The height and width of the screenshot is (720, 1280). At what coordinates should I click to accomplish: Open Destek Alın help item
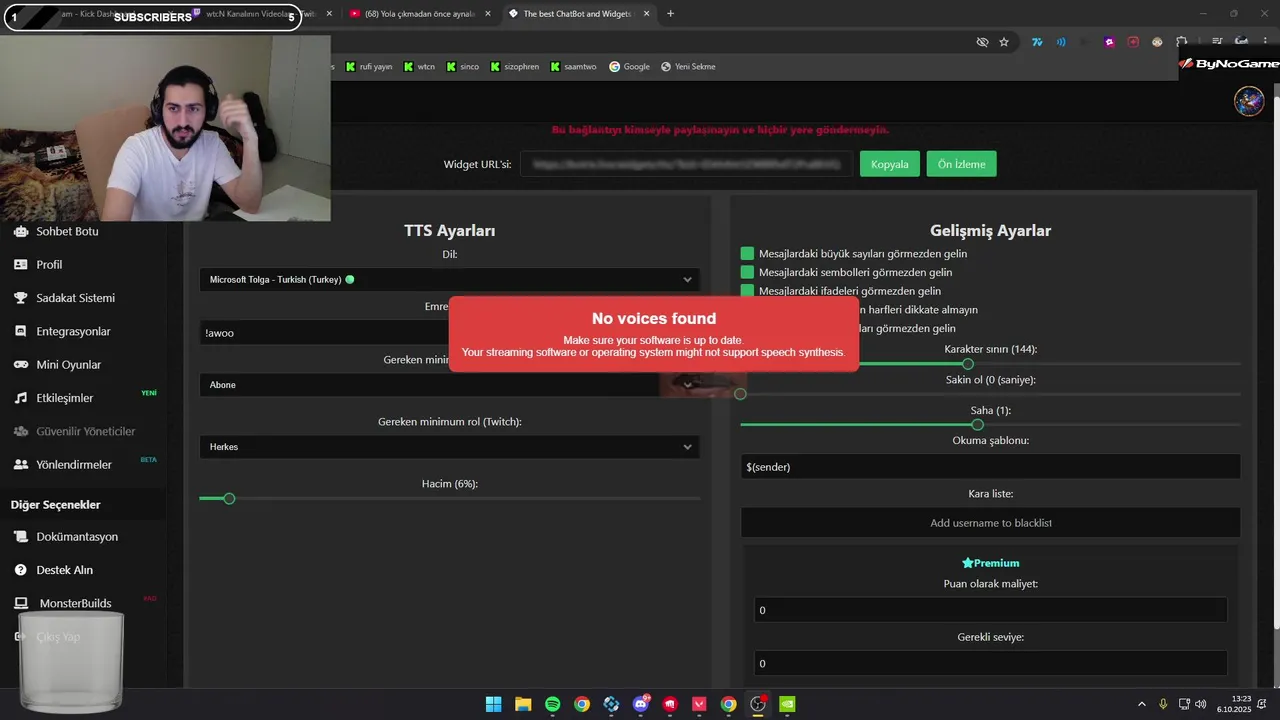(53, 570)
